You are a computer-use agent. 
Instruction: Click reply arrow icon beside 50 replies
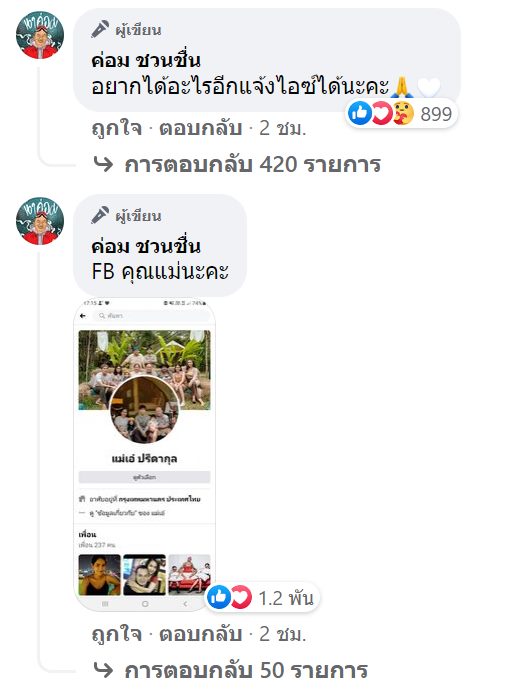(x=103, y=670)
